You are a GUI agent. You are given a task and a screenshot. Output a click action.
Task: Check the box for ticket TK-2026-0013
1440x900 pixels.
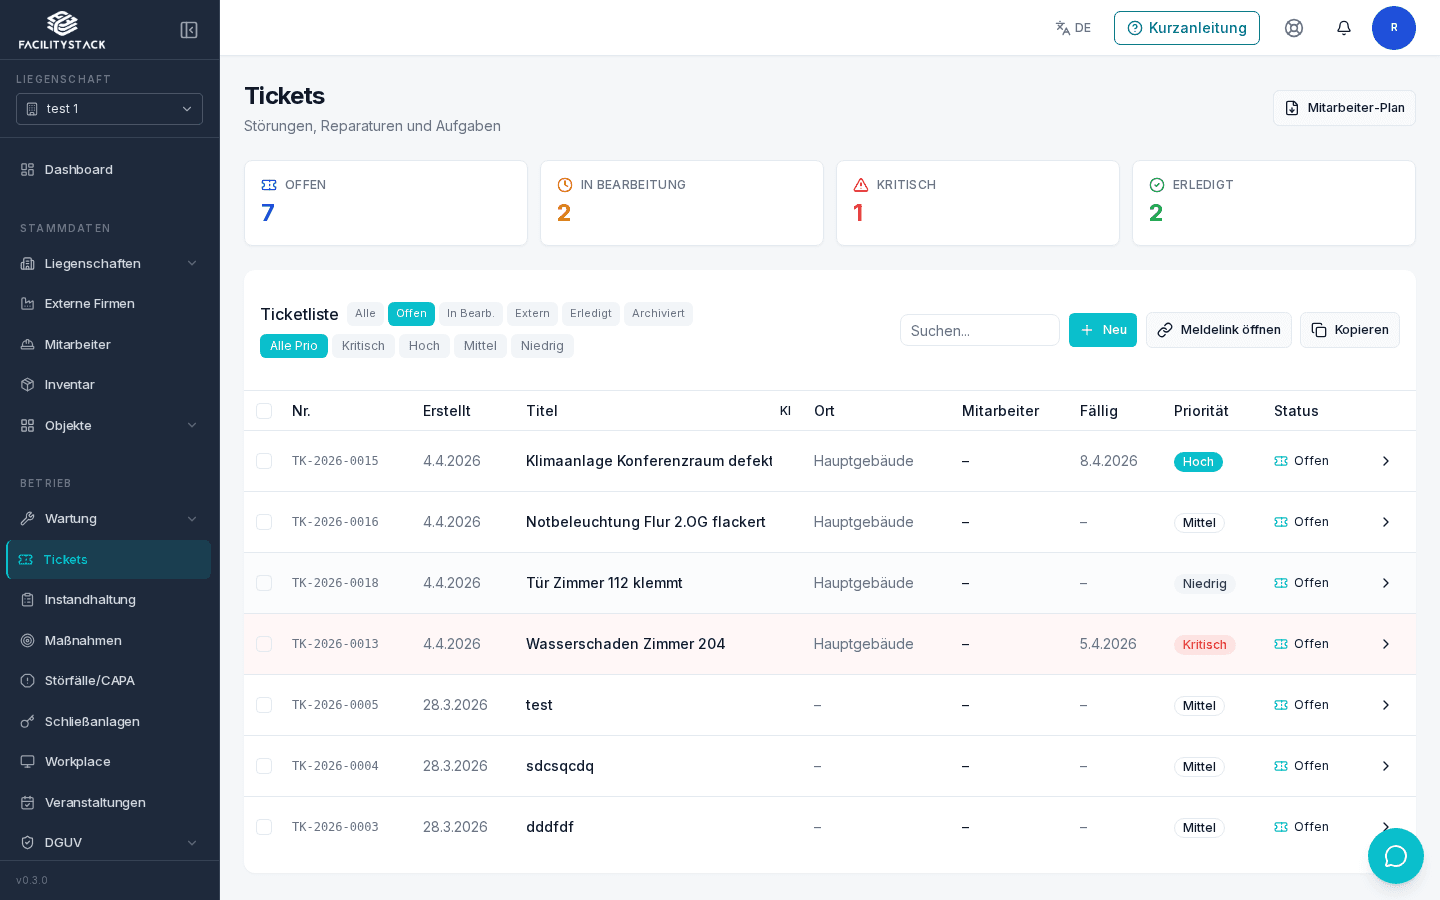pos(264,644)
